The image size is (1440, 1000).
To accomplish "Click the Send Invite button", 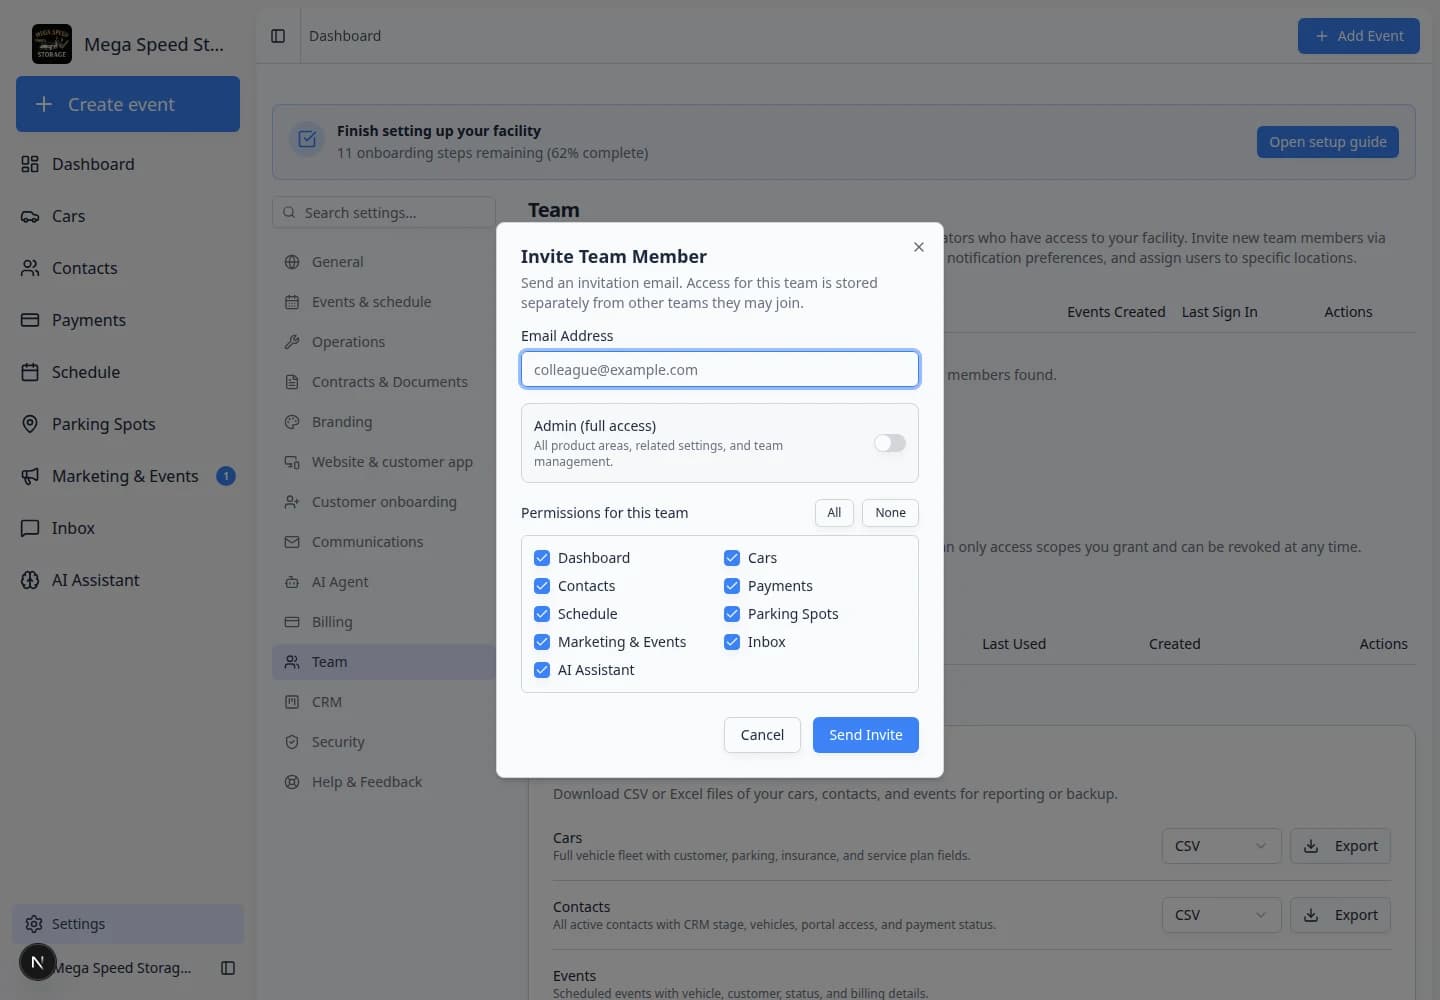I will tap(865, 735).
